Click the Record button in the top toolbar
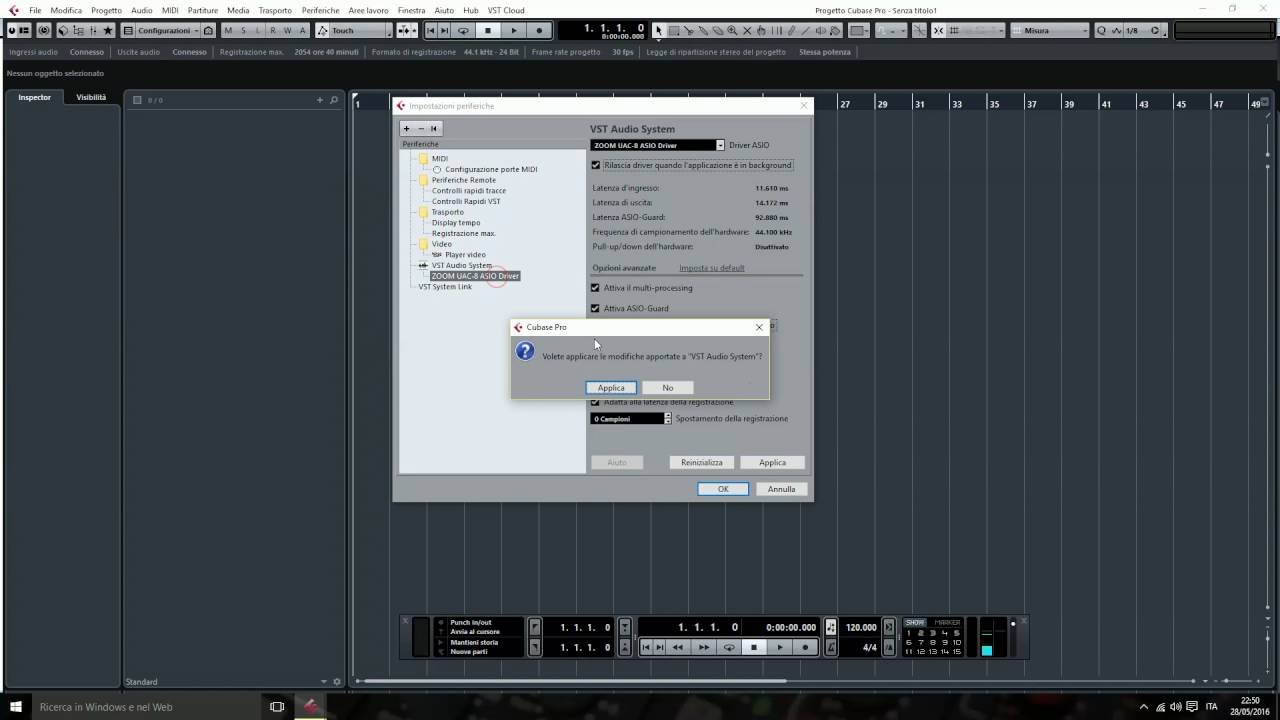Viewport: 1280px width, 720px height. (x=539, y=30)
